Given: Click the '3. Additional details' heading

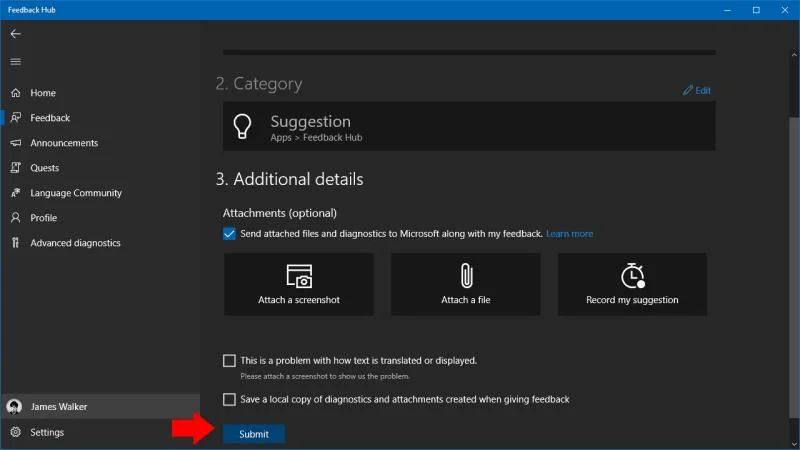Looking at the screenshot, I should click(289, 179).
